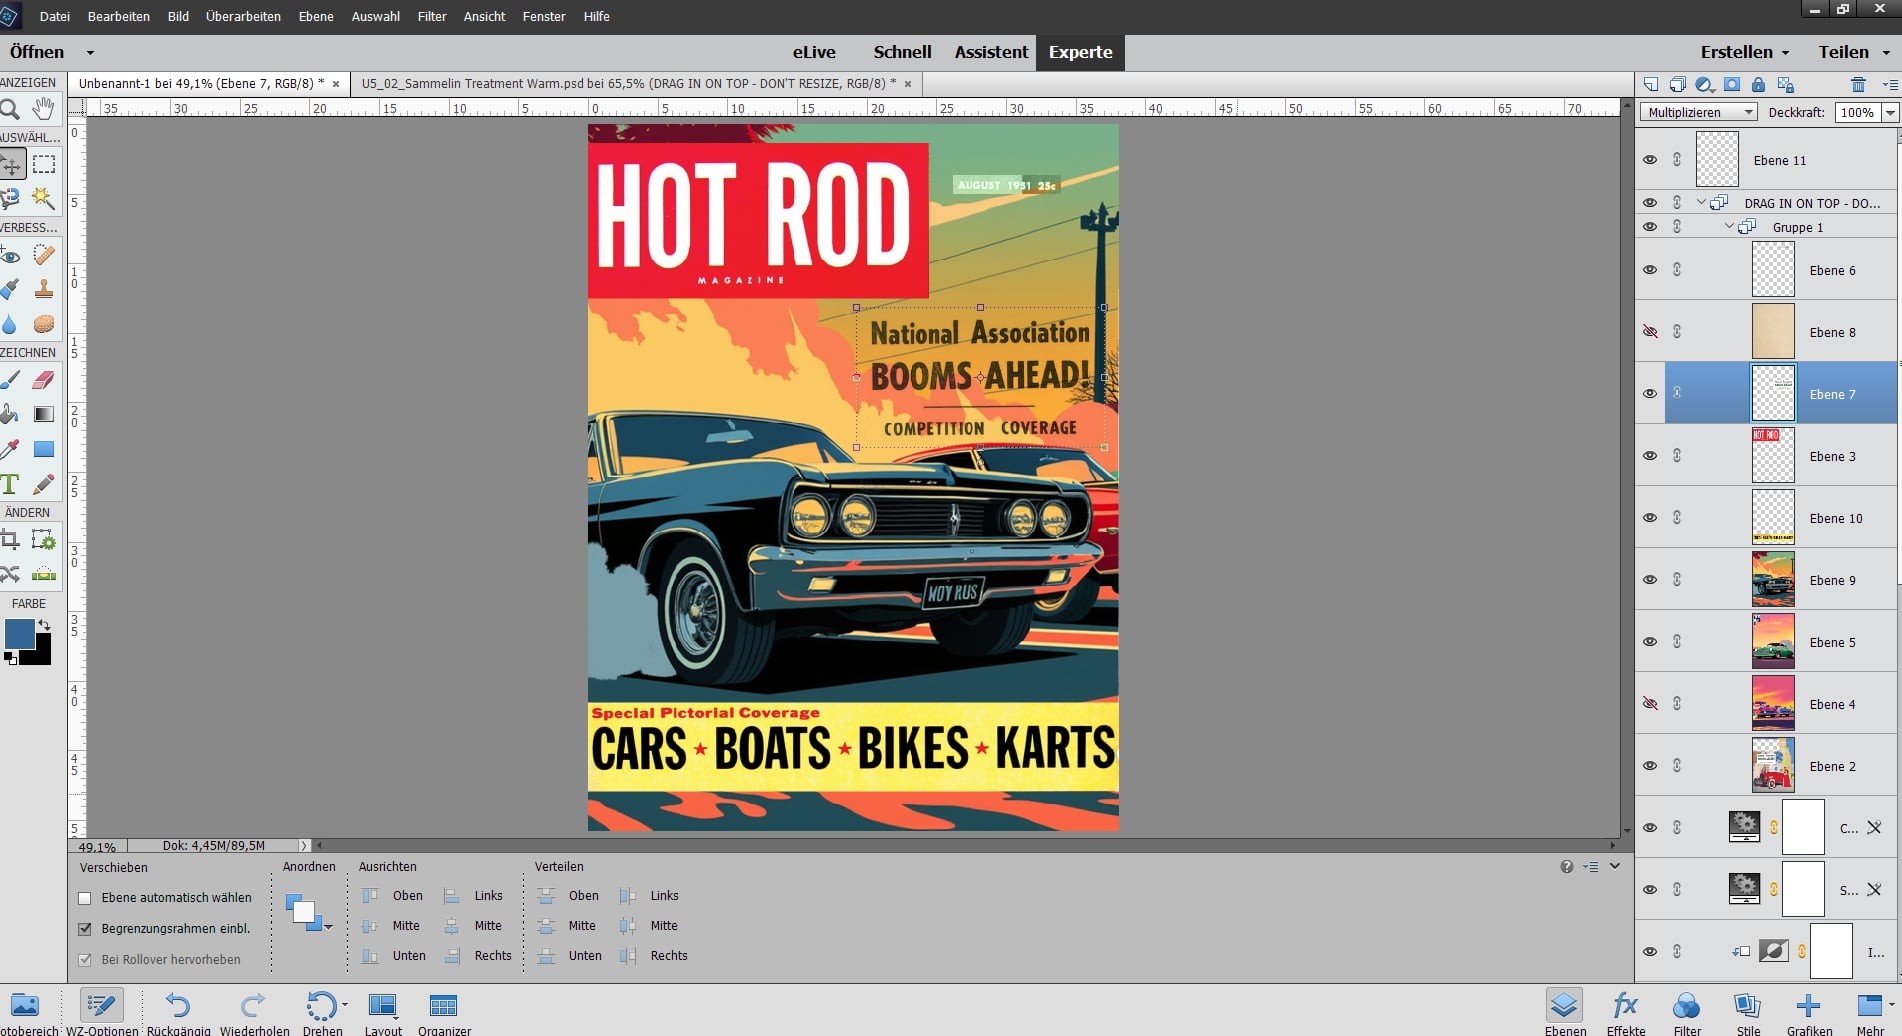Open the blend mode dropdown 'Multiplizieren'
Screen dimensions: 1902x1036
point(1698,112)
